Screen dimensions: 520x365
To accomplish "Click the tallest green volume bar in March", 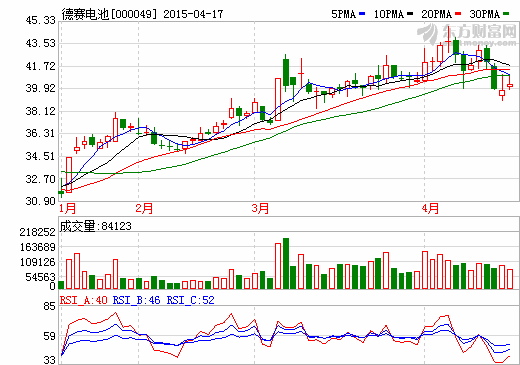I will [286, 263].
